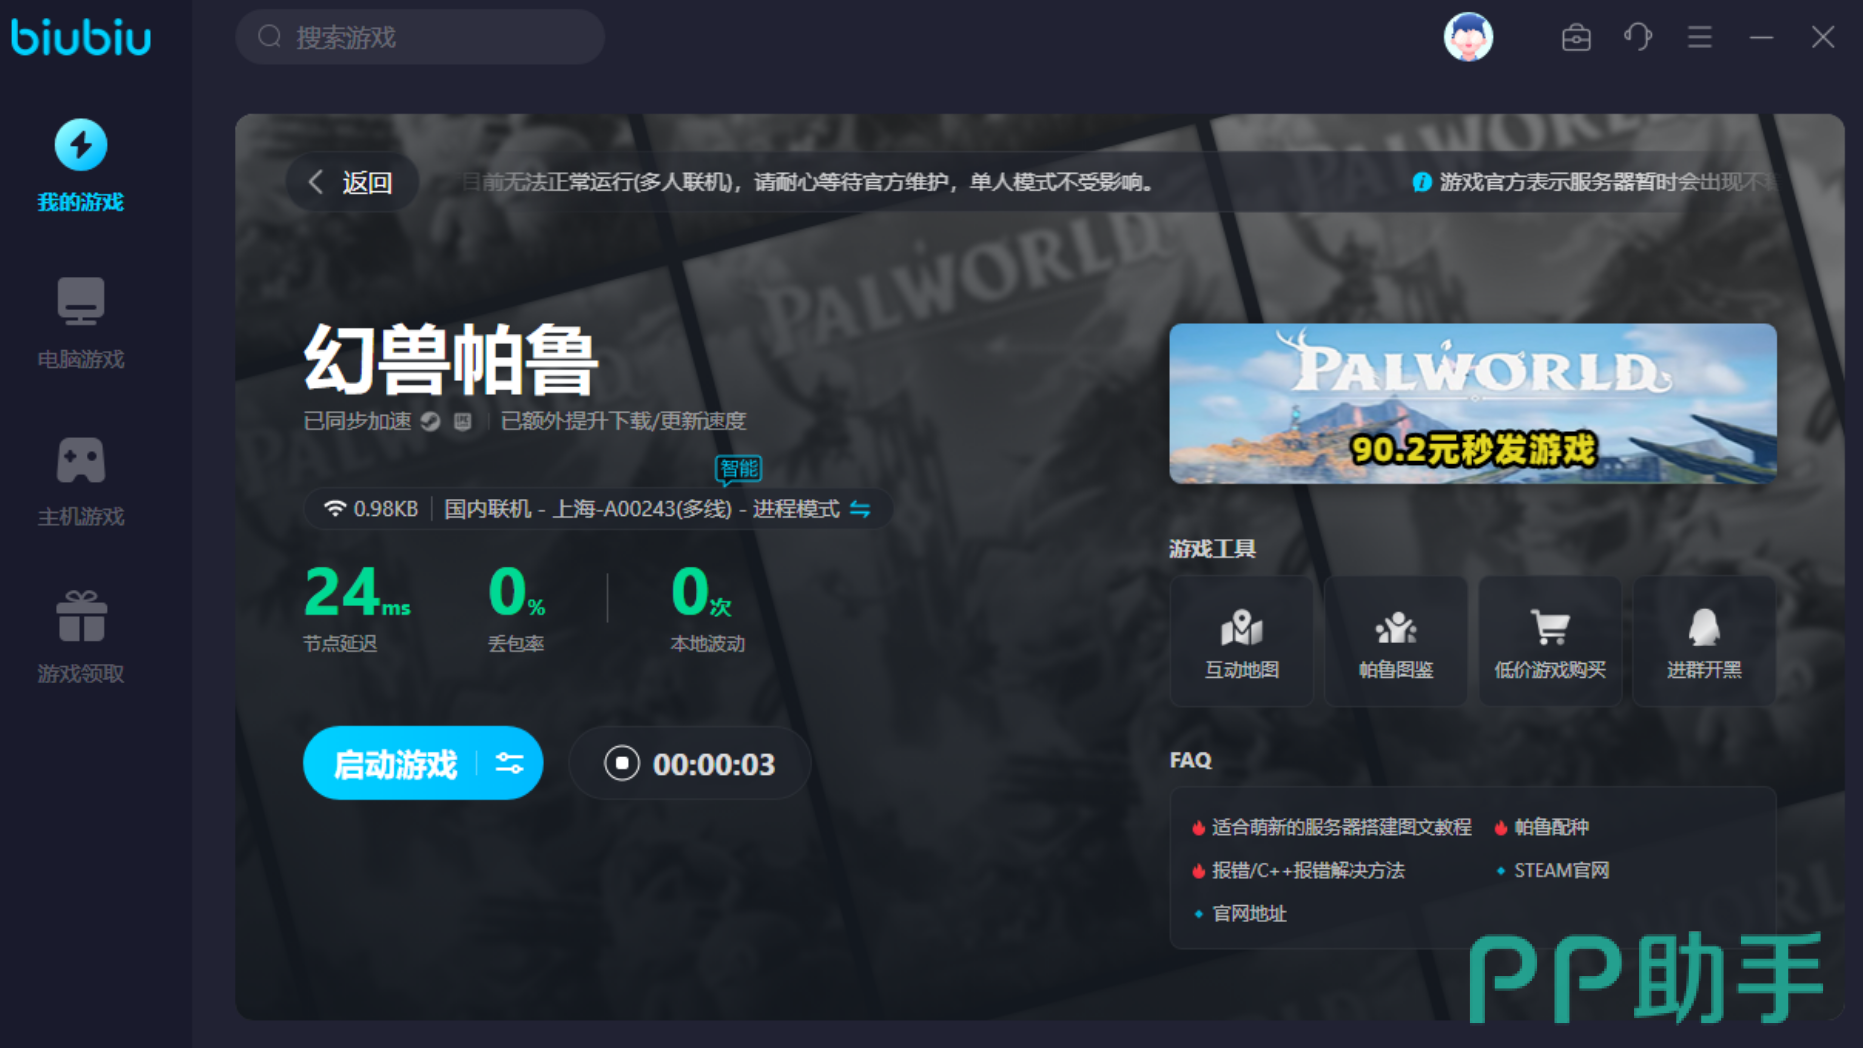This screenshot has width=1863, height=1048.
Task: Open the 互动地图 interactive map tool
Action: click(1241, 642)
